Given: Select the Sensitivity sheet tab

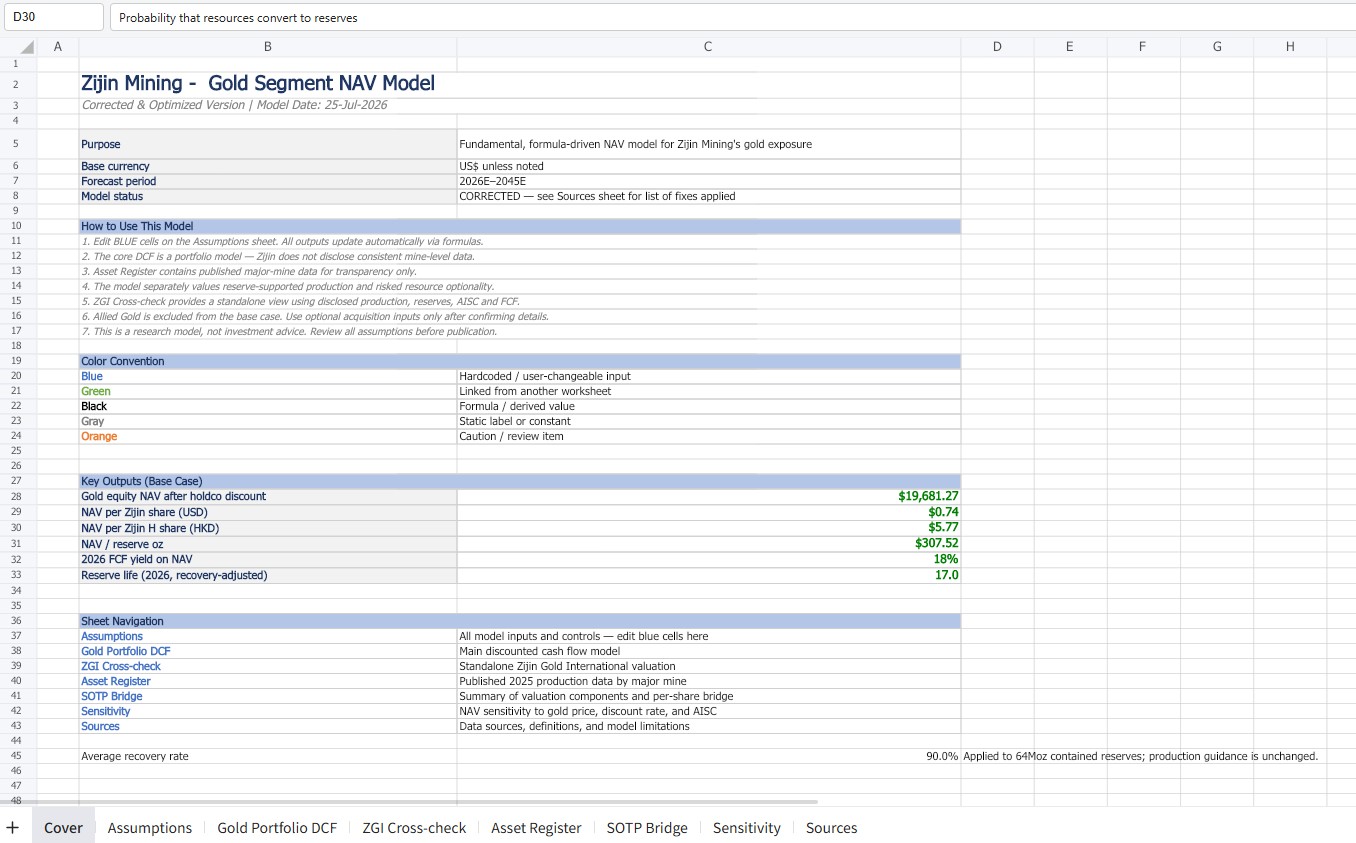Looking at the screenshot, I should [747, 827].
